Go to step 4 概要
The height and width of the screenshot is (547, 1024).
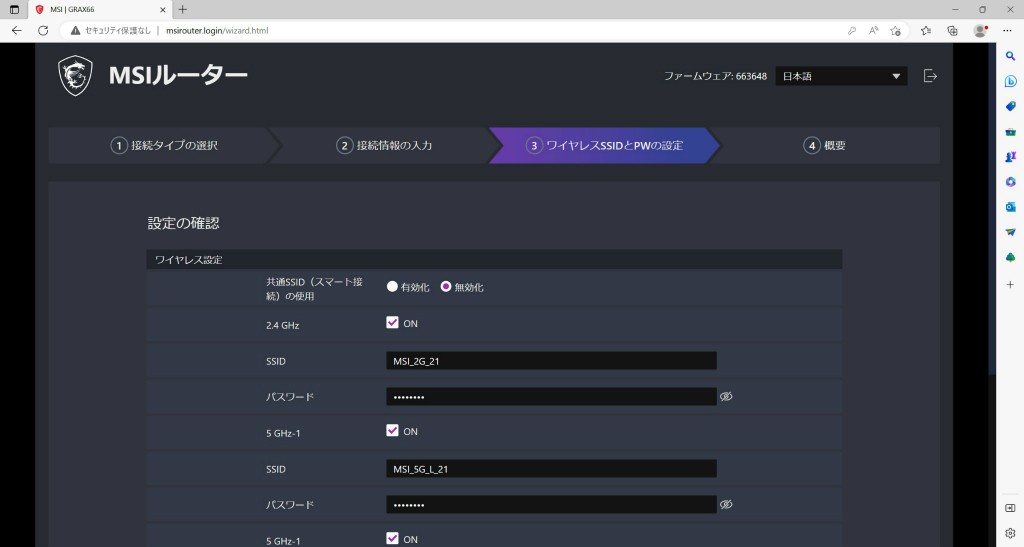pos(824,145)
